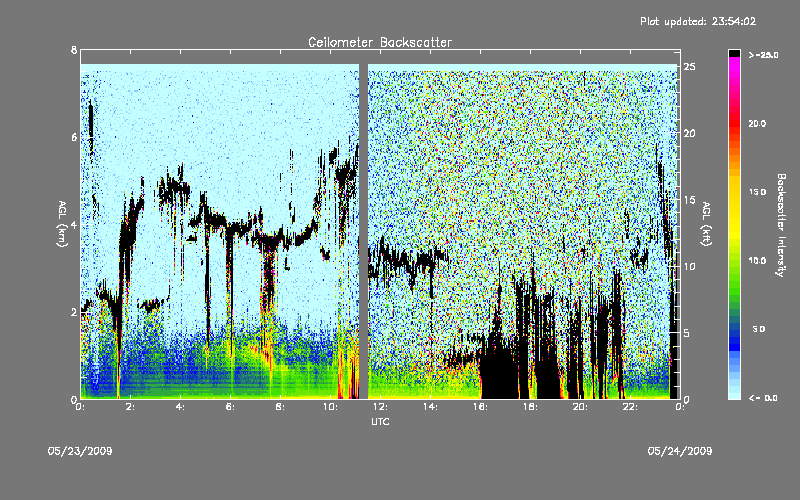The image size is (800, 500).
Task: Click the x-axis tick label '2:'
Action: (131, 407)
